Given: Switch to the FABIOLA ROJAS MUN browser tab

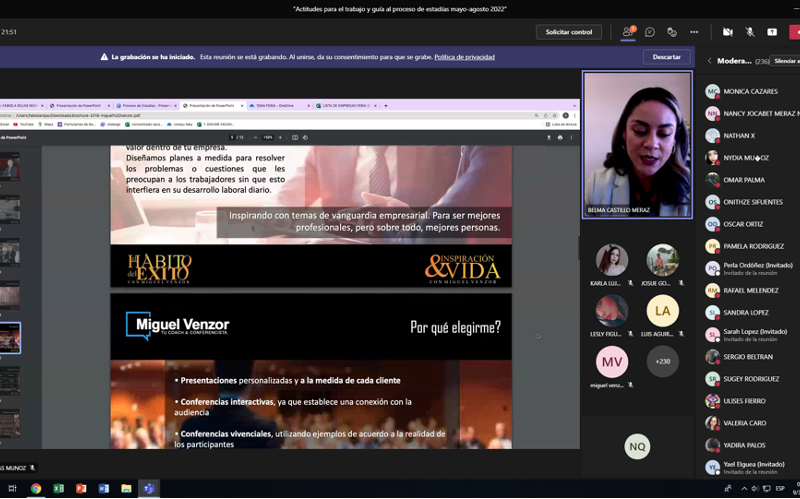Looking at the screenshot, I should pyautogui.click(x=21, y=106).
